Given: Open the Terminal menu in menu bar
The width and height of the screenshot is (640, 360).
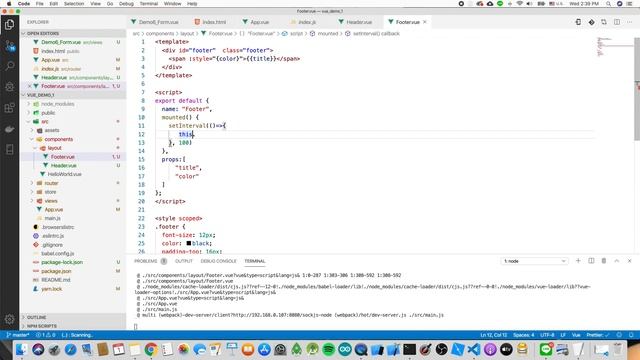Looking at the screenshot, I should click(x=149, y=4).
